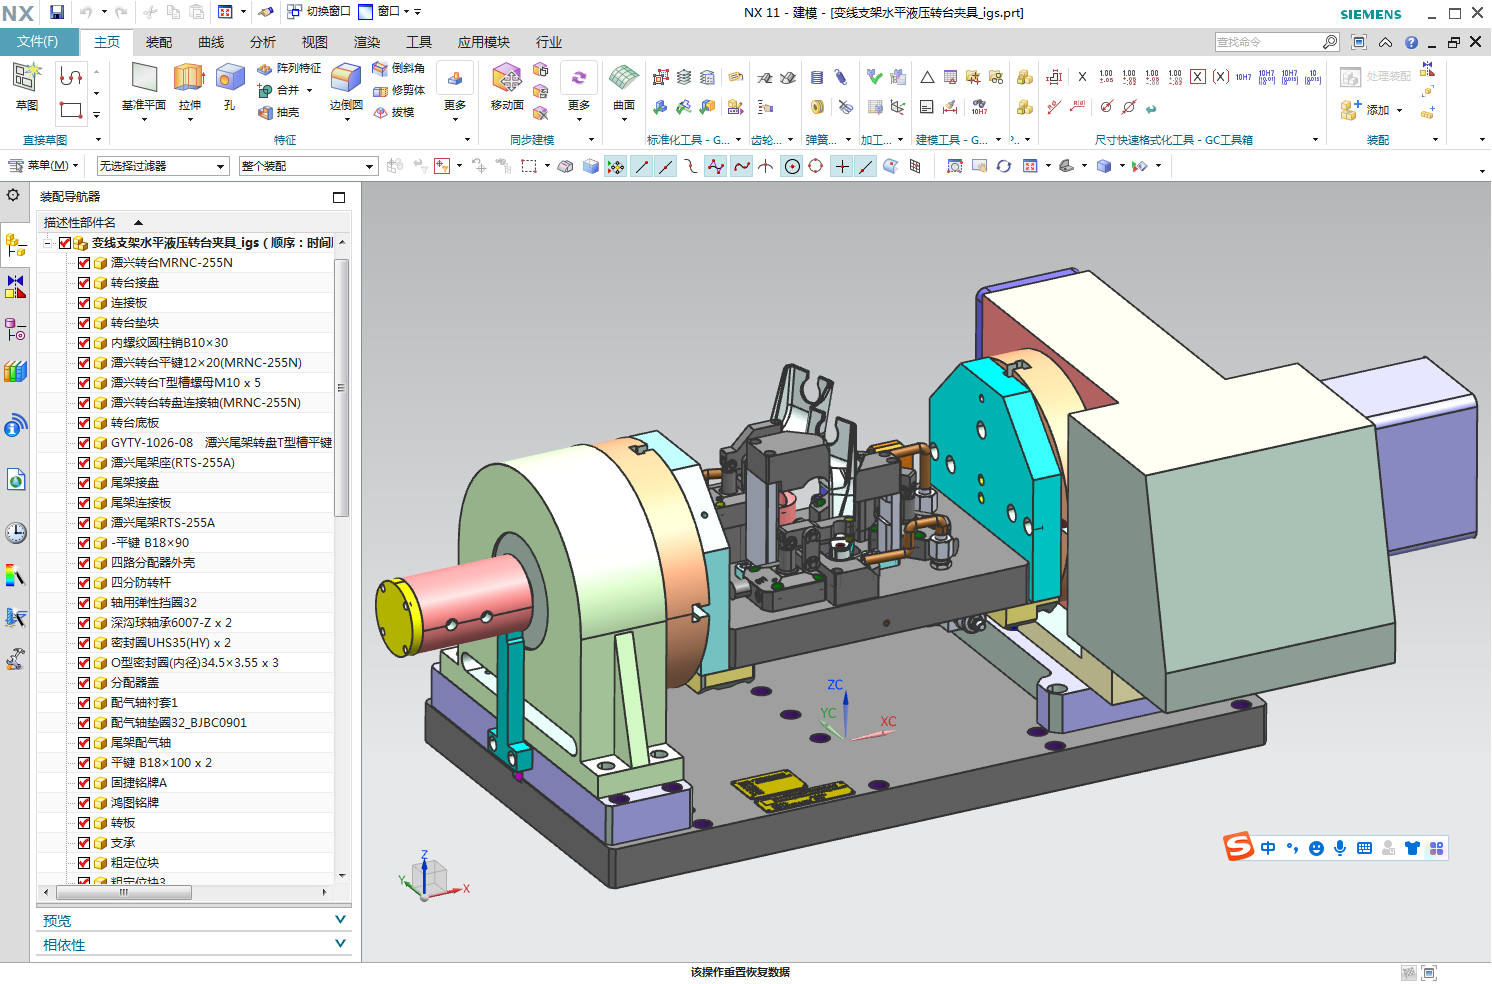Switch to the 视图 (View) ribbon tab
This screenshot has height=984, width=1492.
pyautogui.click(x=315, y=42)
